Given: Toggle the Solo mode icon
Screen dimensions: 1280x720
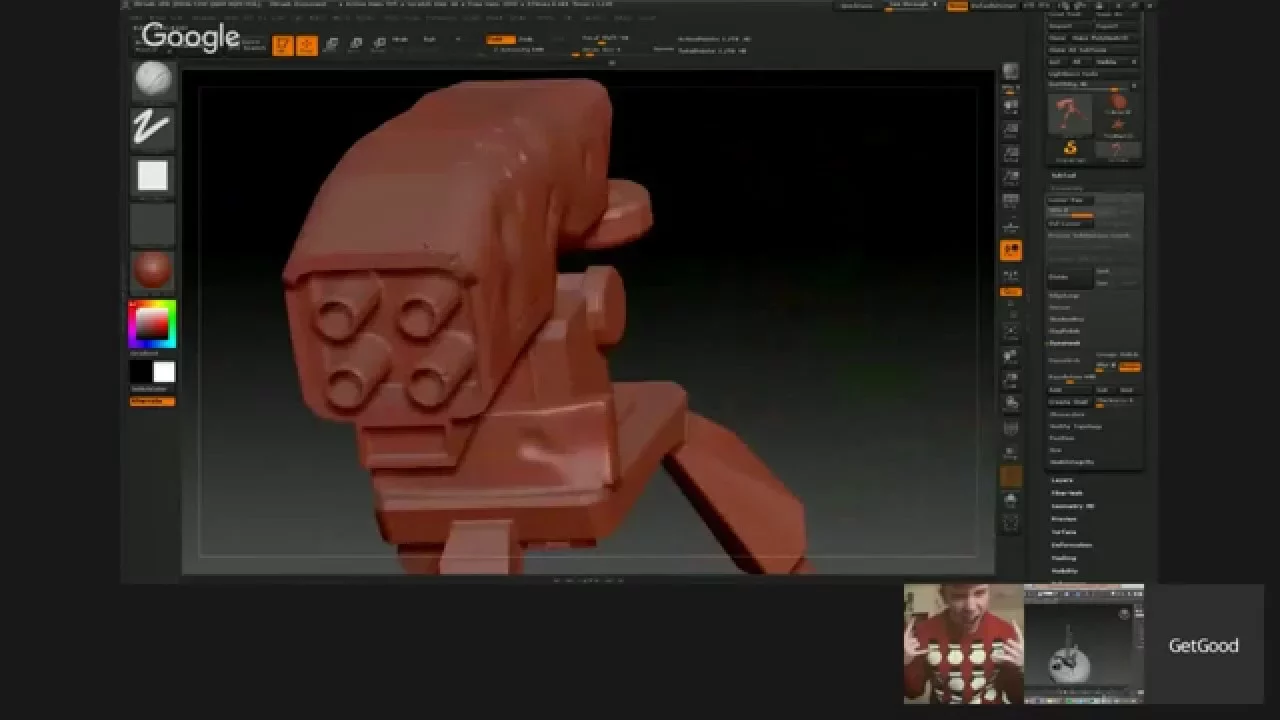Looking at the screenshot, I should [1011, 499].
